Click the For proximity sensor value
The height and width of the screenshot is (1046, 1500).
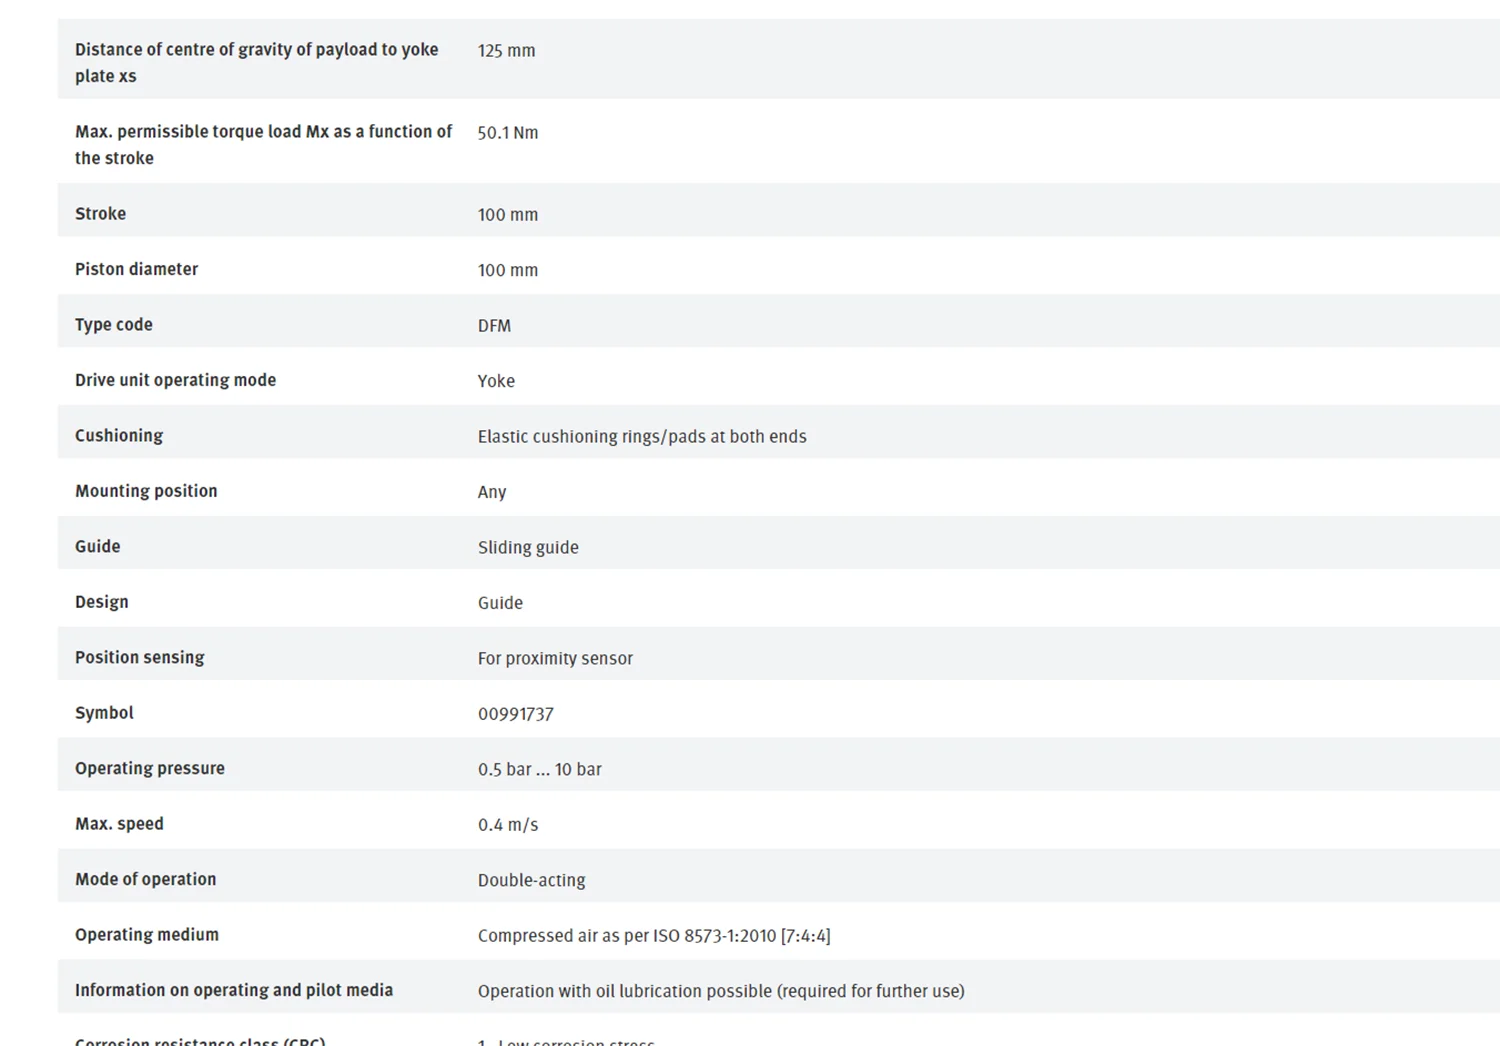click(555, 658)
